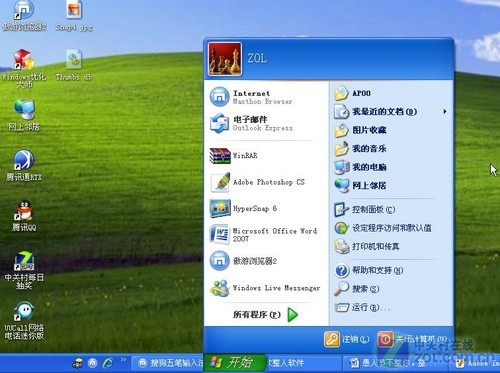The width and height of the screenshot is (500, 373).
Task: Click Maxthon quick launch icon
Action: point(92,363)
